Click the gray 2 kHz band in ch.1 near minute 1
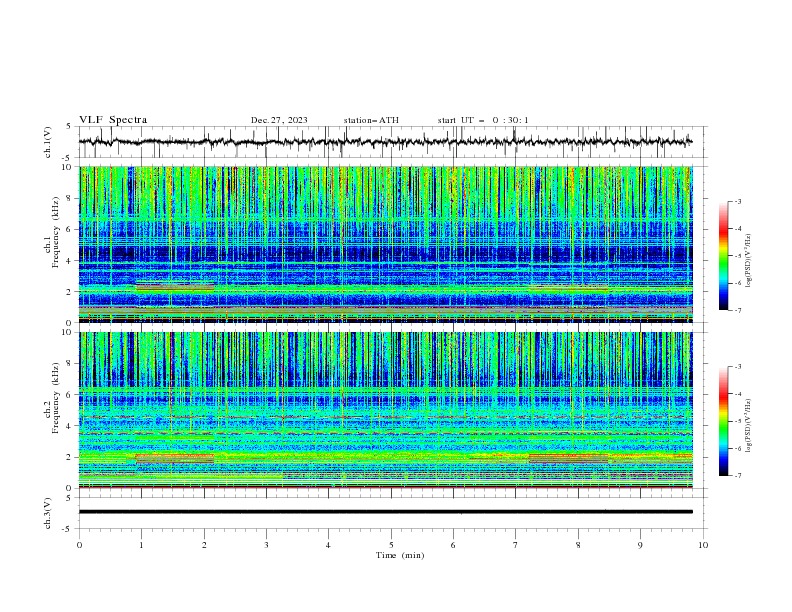792x612 pixels. click(x=175, y=286)
